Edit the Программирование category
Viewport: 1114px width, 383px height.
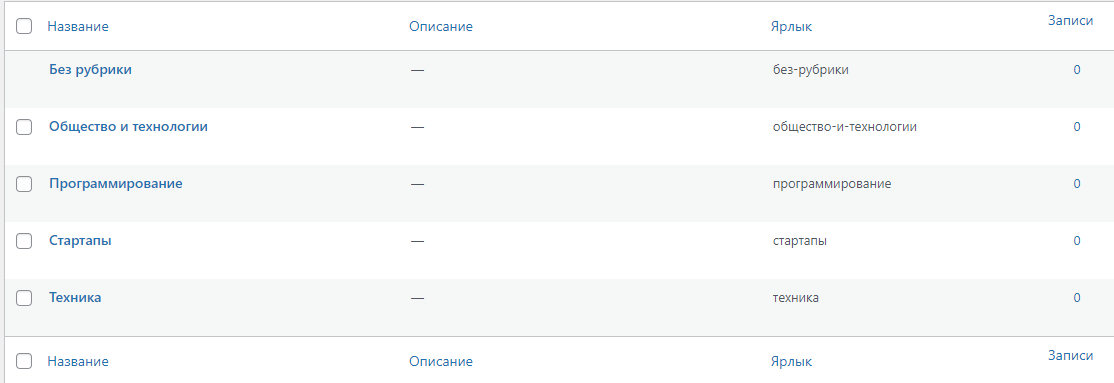tap(116, 183)
